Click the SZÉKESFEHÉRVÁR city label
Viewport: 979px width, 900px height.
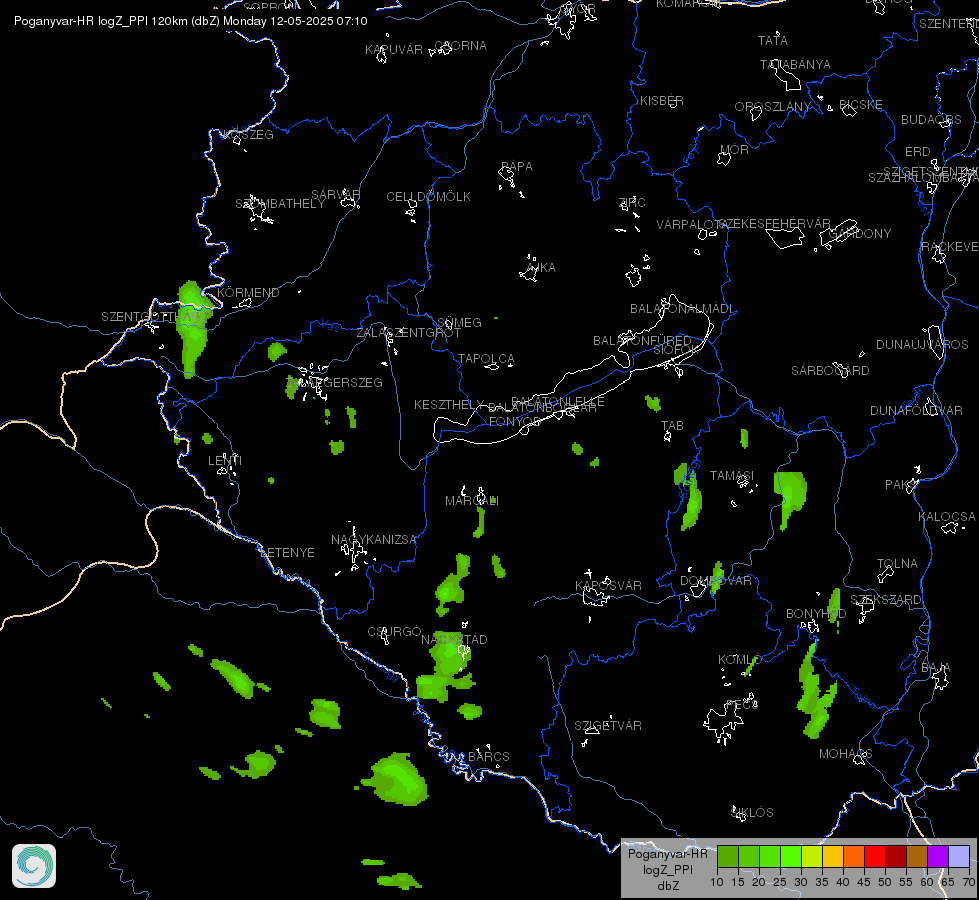(x=774, y=224)
